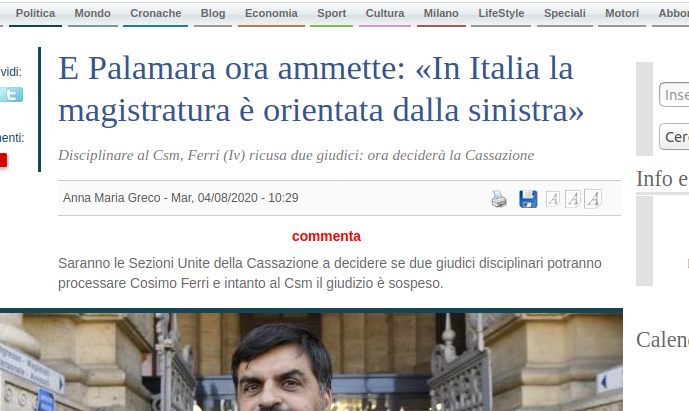Save the article with floppy disk icon
689x411 pixels.
click(528, 199)
